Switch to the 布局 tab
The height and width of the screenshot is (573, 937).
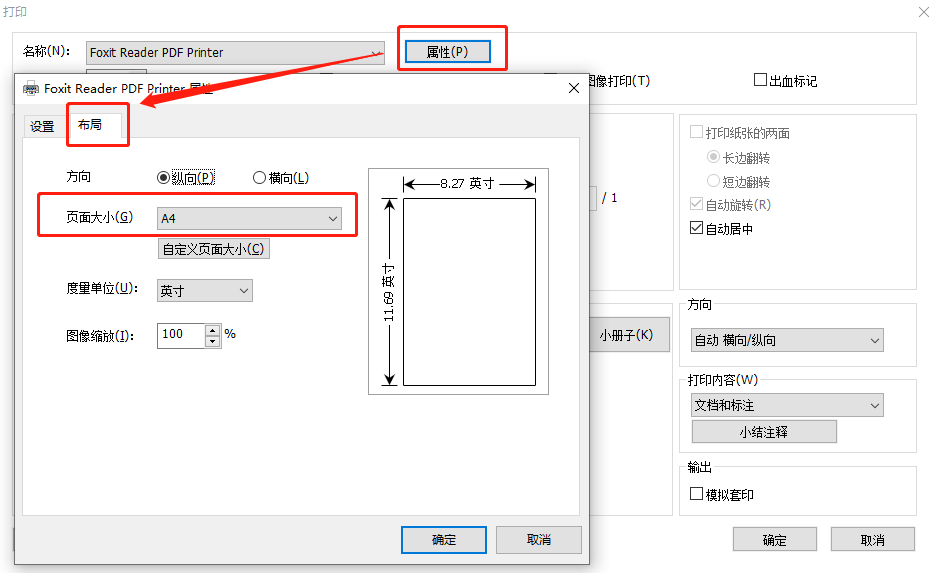[x=90, y=124]
